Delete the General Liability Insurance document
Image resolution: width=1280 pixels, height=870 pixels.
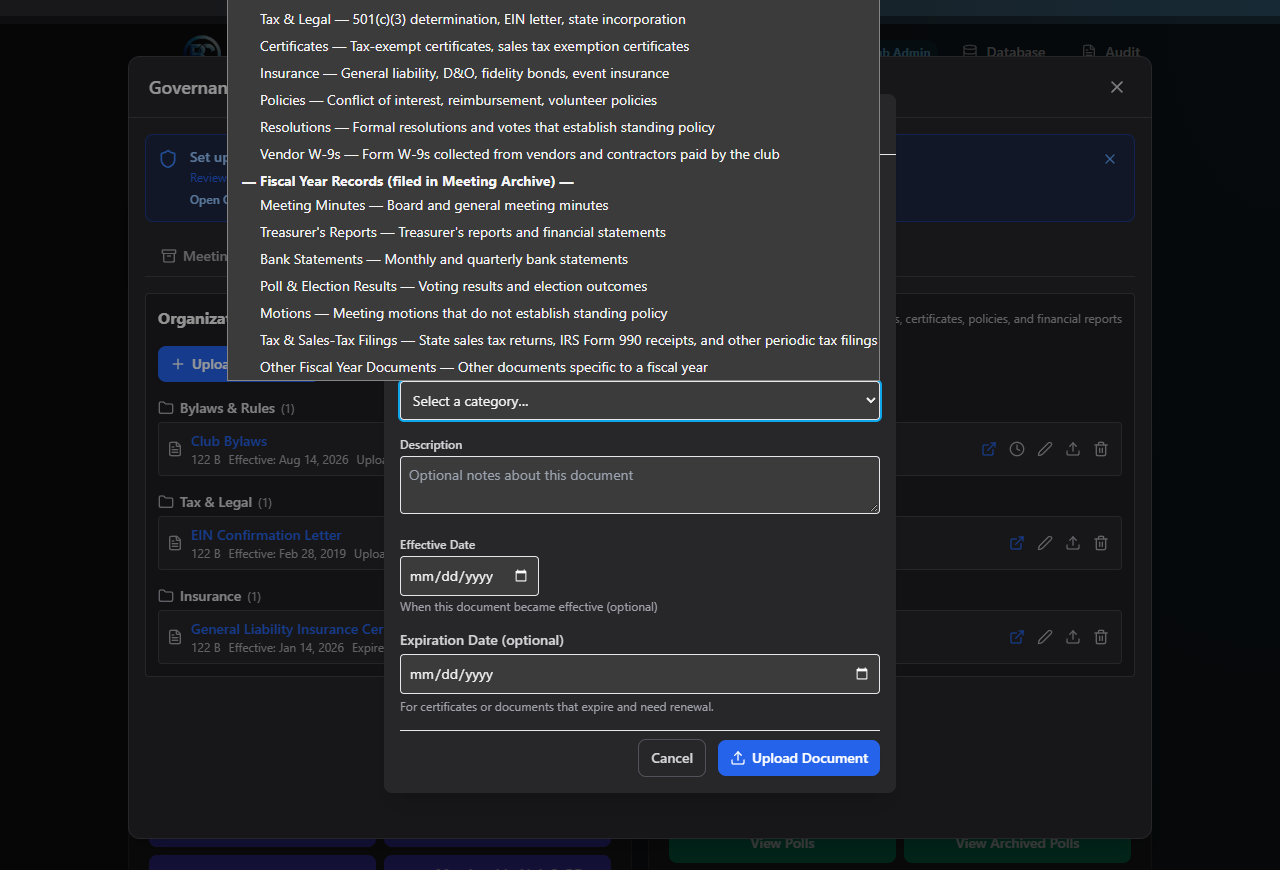[x=1101, y=637]
